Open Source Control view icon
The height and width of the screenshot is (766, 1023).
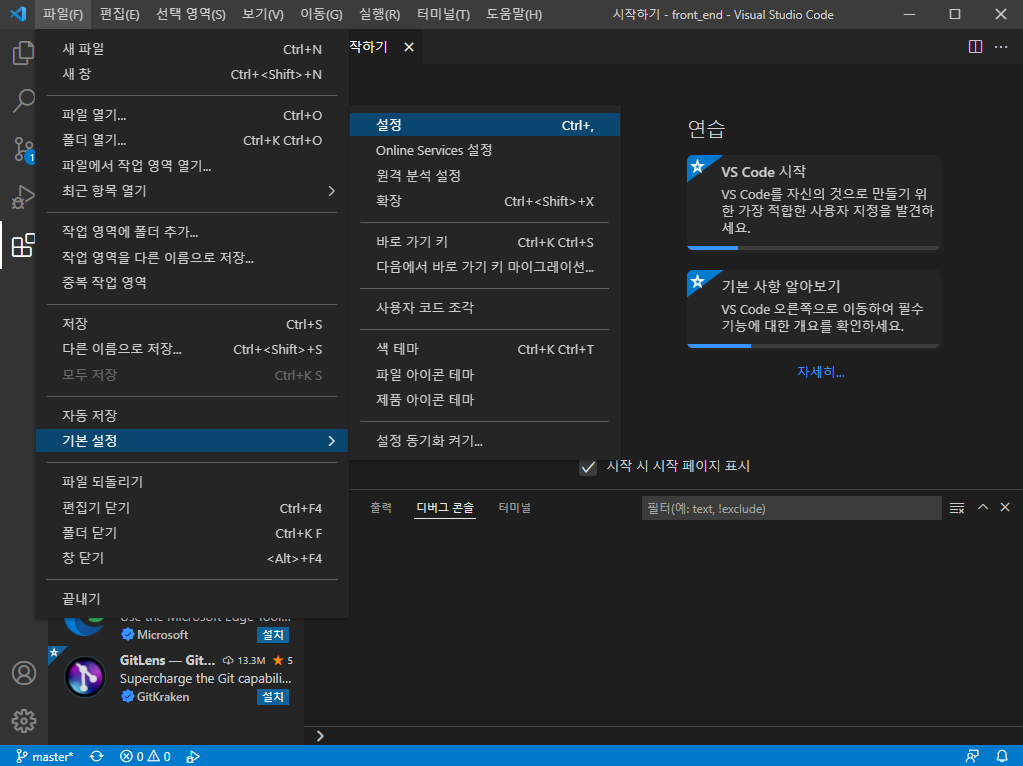[x=23, y=149]
